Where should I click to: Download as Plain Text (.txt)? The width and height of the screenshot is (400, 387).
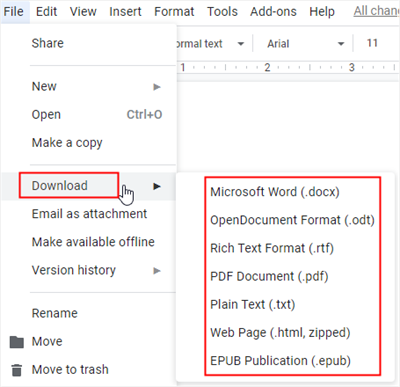[x=253, y=305]
